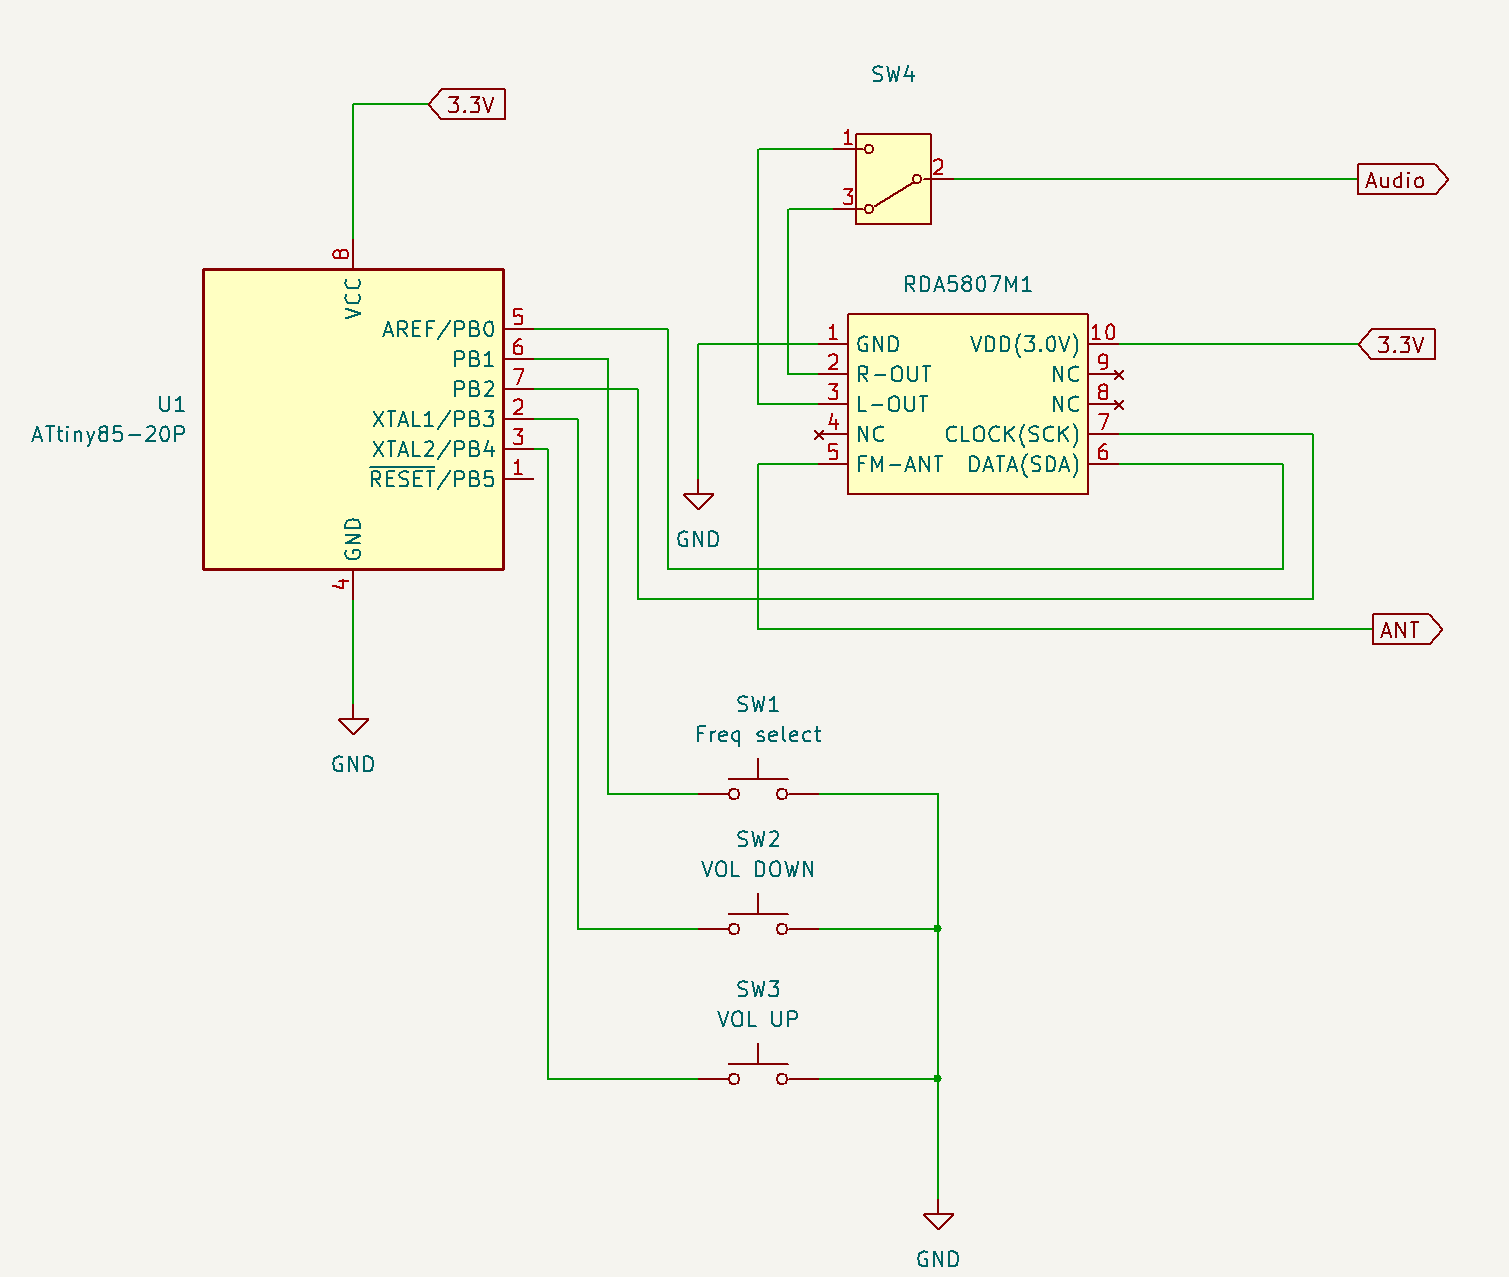Click the CLOCK(SCK) pin name
Viewport: 1509px width, 1277px height.
[x=1013, y=434]
